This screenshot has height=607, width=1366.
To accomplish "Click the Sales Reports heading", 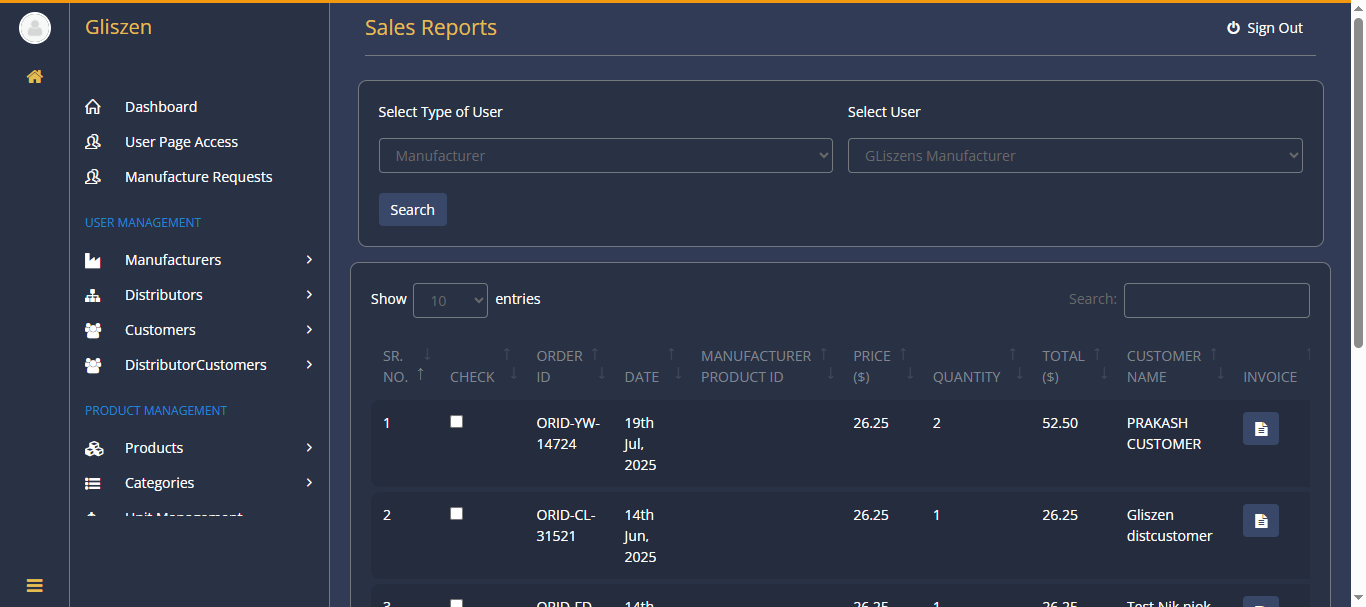I will click(x=431, y=28).
